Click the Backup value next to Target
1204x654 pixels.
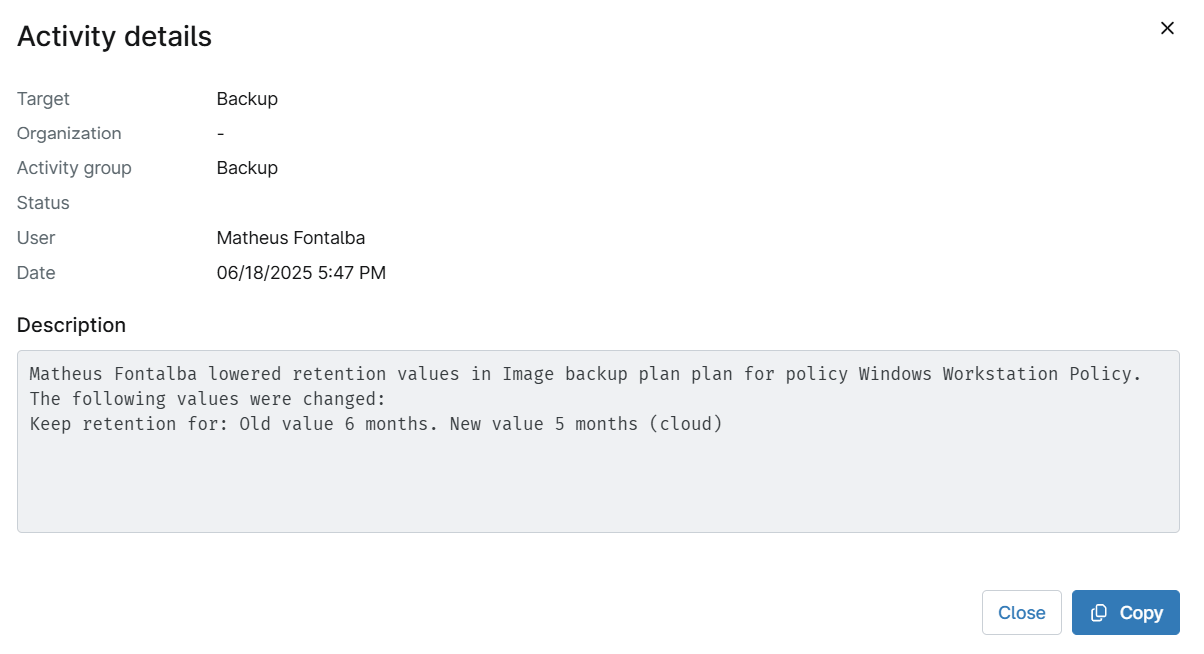(x=247, y=99)
